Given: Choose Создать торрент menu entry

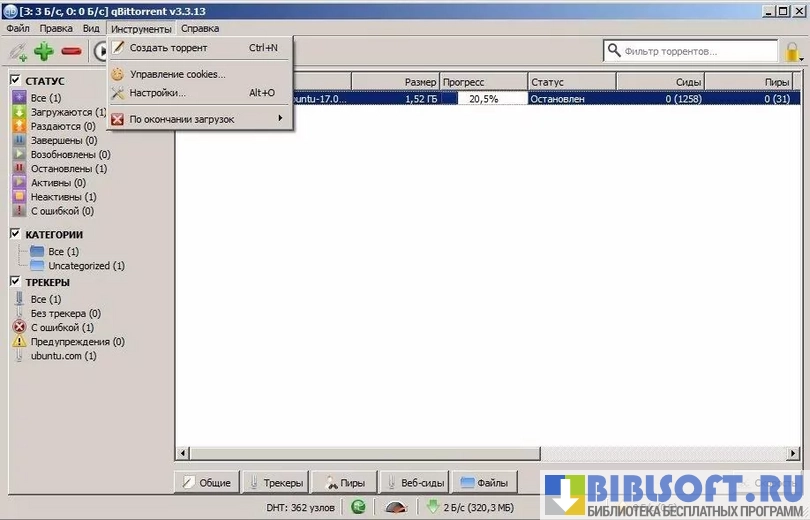Looking at the screenshot, I should 168,47.
